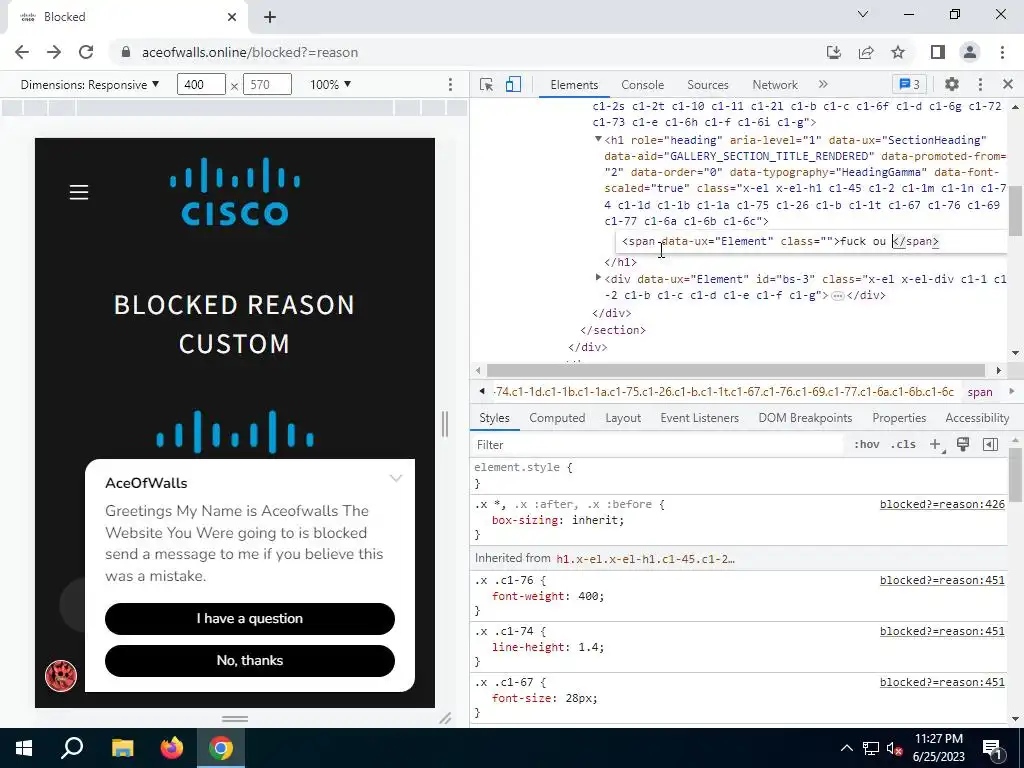Go forward in Chrome
The height and width of the screenshot is (768, 1024).
(54, 52)
